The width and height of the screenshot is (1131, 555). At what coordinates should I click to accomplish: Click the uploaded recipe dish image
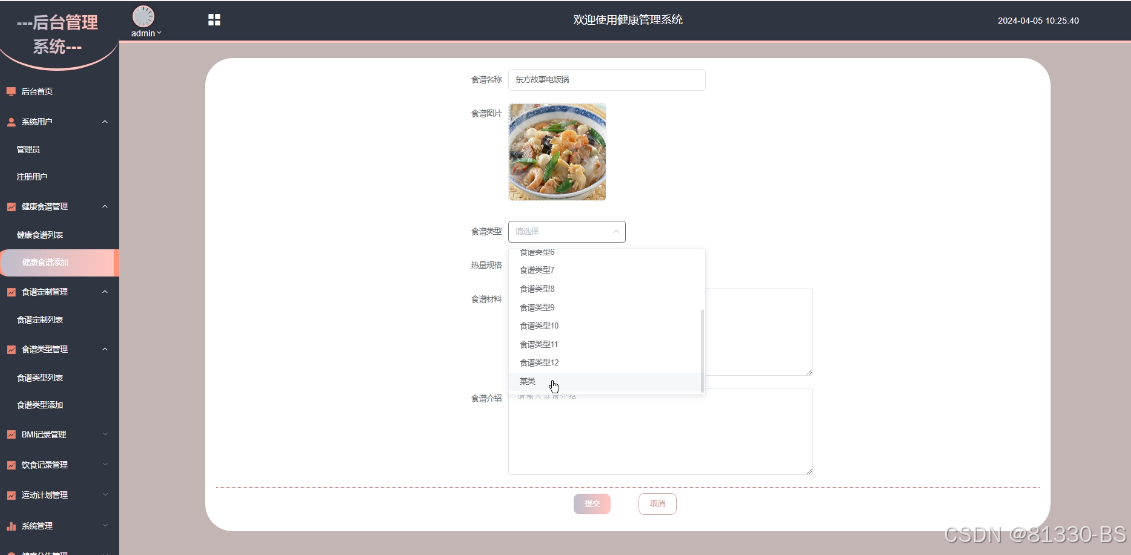[x=558, y=152]
